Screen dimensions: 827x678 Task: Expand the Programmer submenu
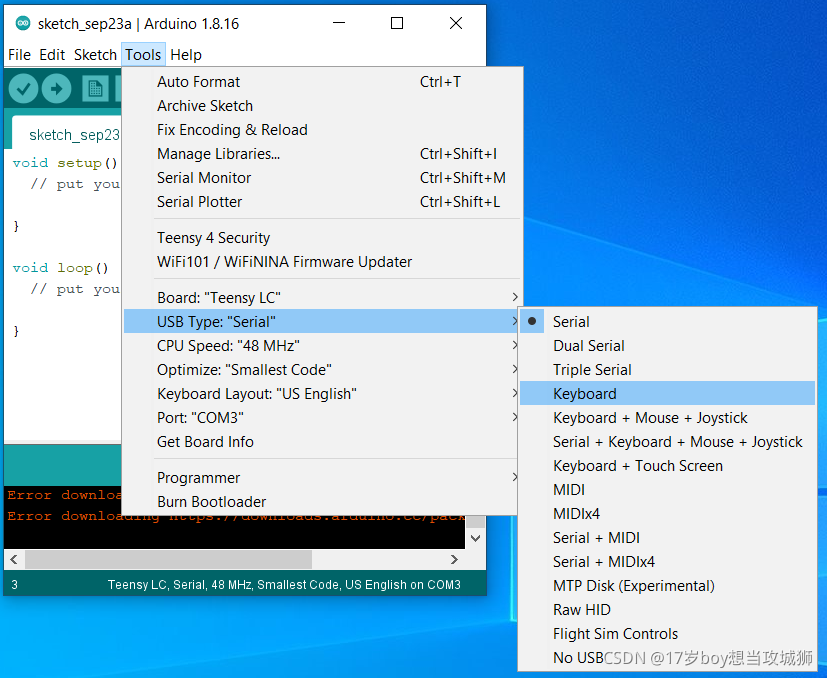coord(321,478)
